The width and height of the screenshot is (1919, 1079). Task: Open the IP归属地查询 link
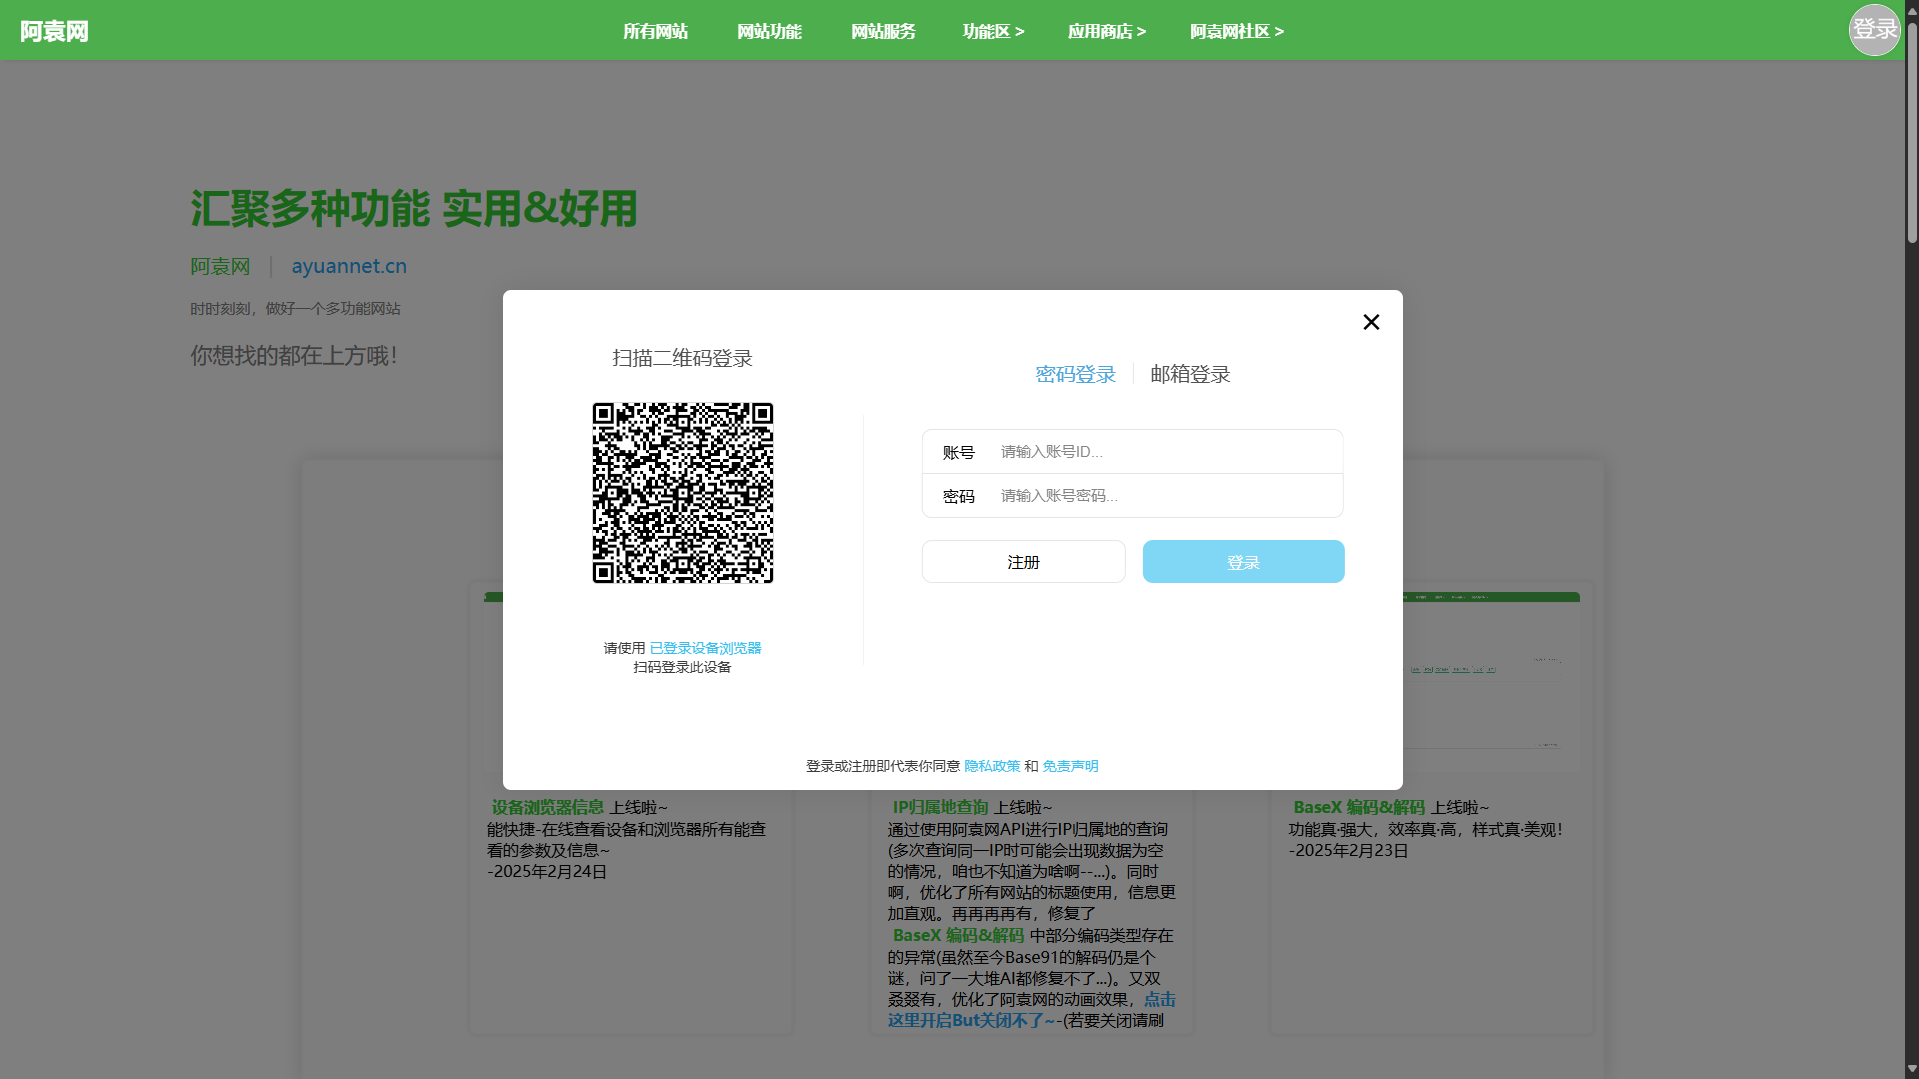[940, 807]
